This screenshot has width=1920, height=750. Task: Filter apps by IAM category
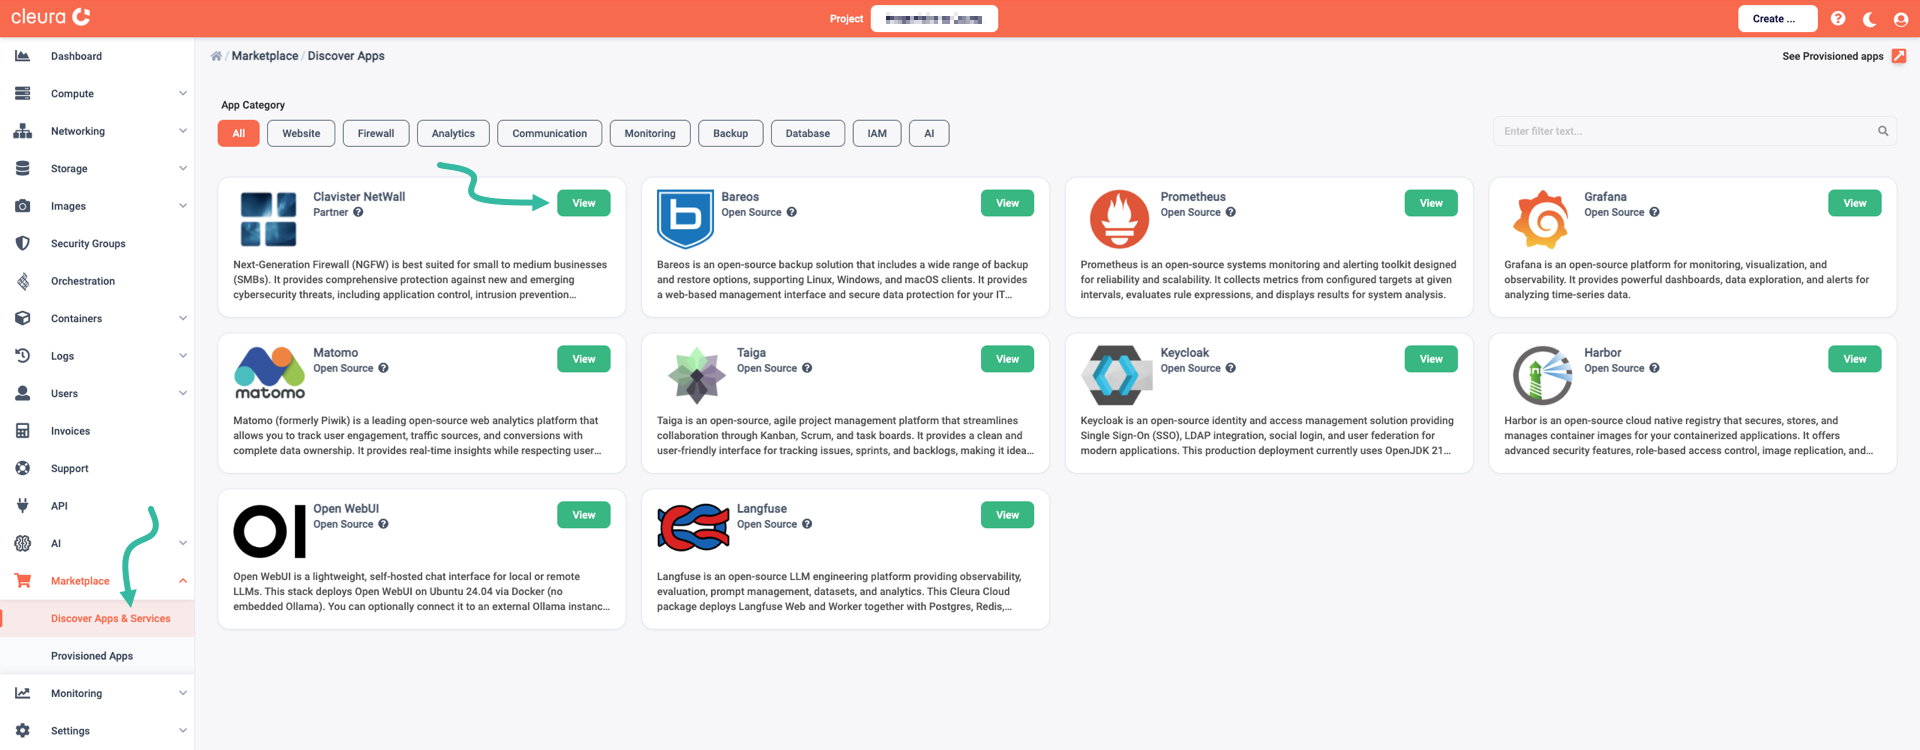click(877, 133)
